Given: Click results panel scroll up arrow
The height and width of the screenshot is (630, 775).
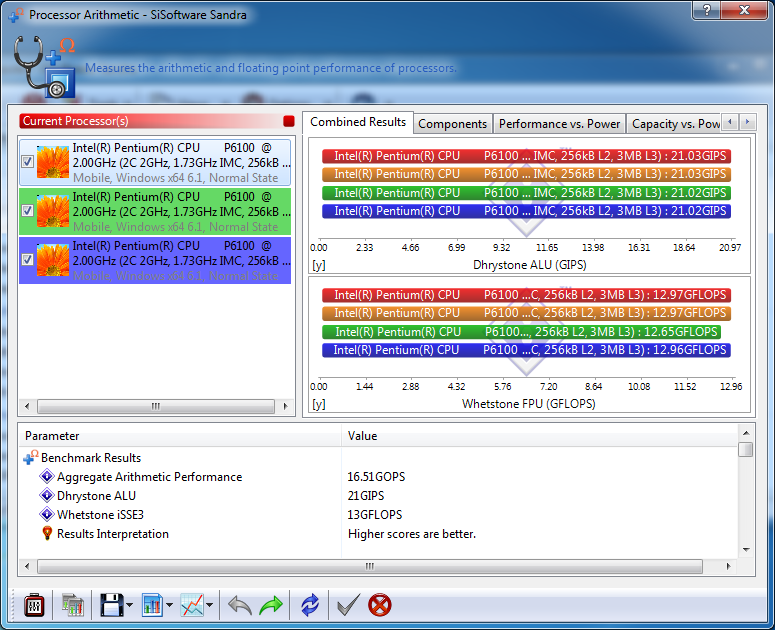Looking at the screenshot, I should coord(746,433).
